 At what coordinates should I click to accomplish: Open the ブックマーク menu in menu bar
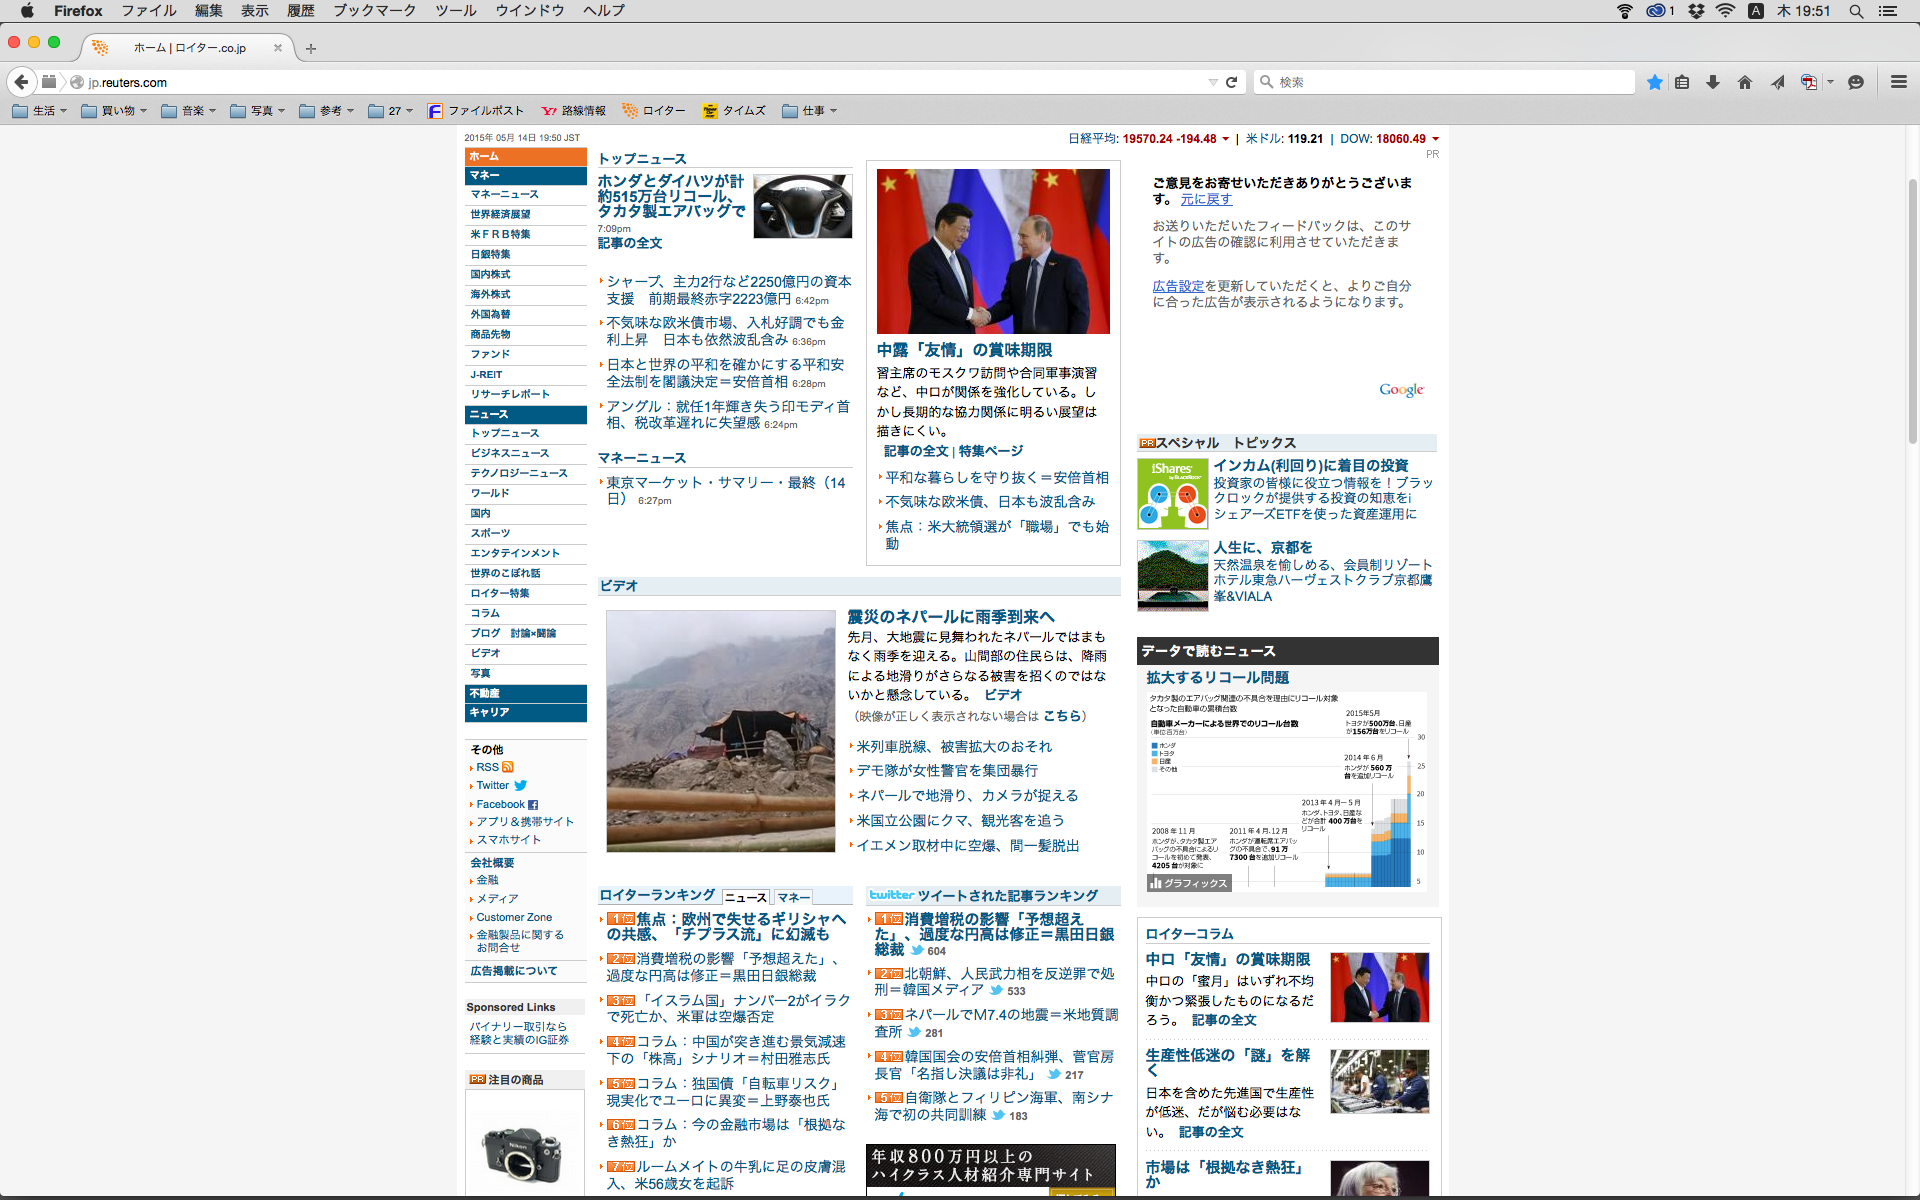pos(374,11)
